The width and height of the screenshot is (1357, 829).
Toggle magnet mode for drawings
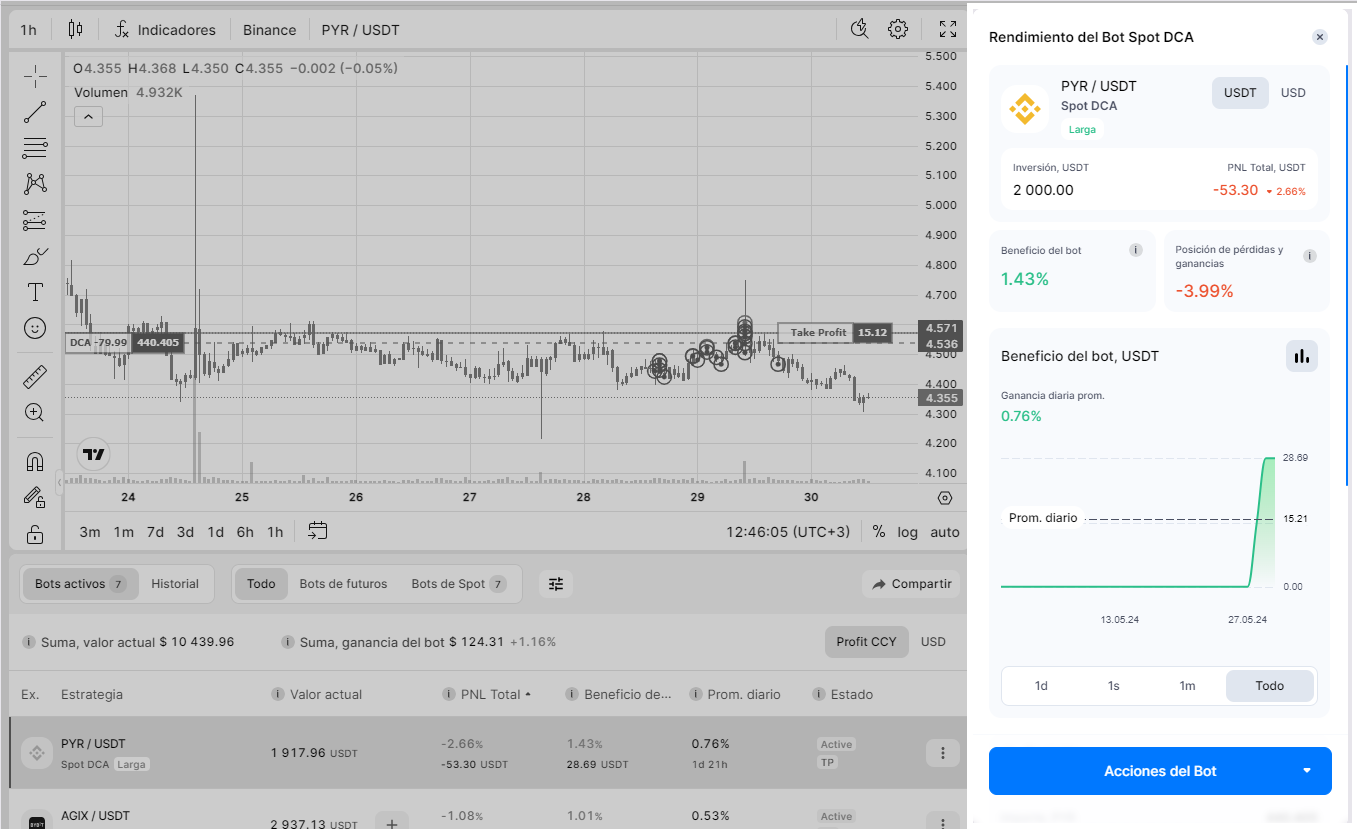(x=35, y=462)
